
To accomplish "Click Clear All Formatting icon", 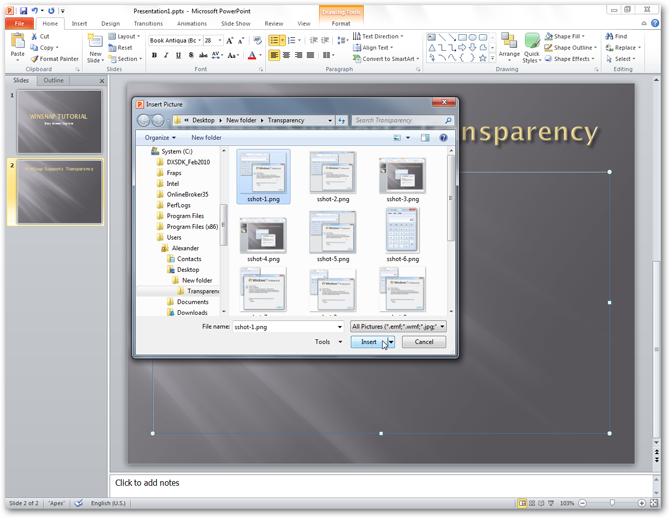I will point(257,40).
